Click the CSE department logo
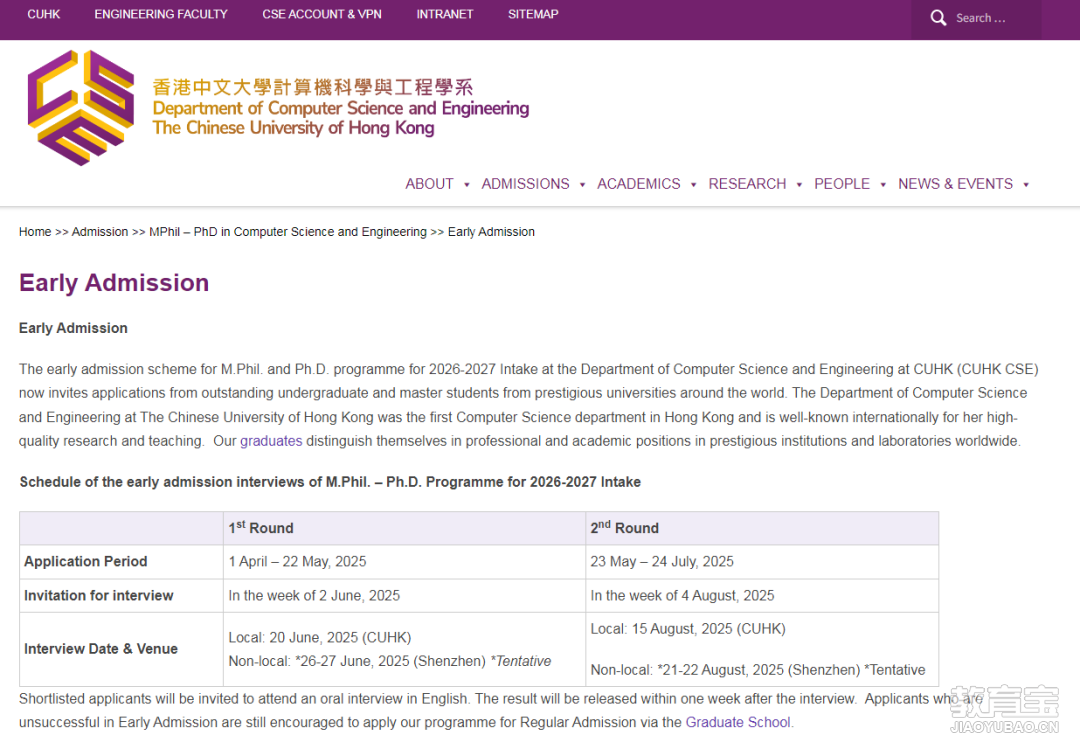The height and width of the screenshot is (756, 1080). click(x=81, y=107)
